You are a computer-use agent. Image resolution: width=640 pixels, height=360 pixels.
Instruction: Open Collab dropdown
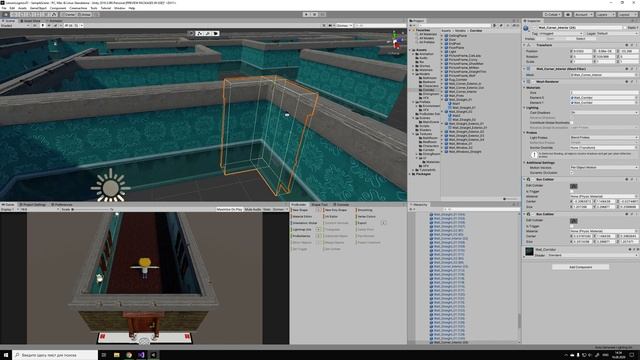pos(552,14)
